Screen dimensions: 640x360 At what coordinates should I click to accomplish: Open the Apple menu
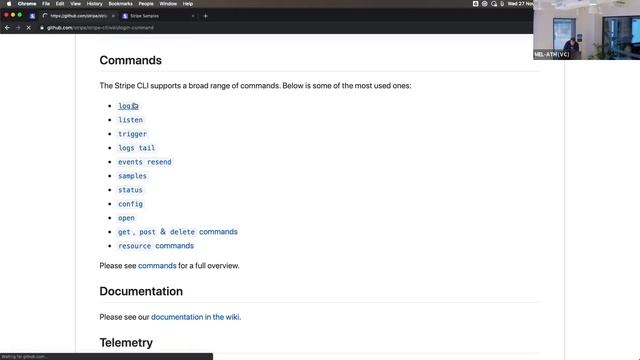(9, 4)
